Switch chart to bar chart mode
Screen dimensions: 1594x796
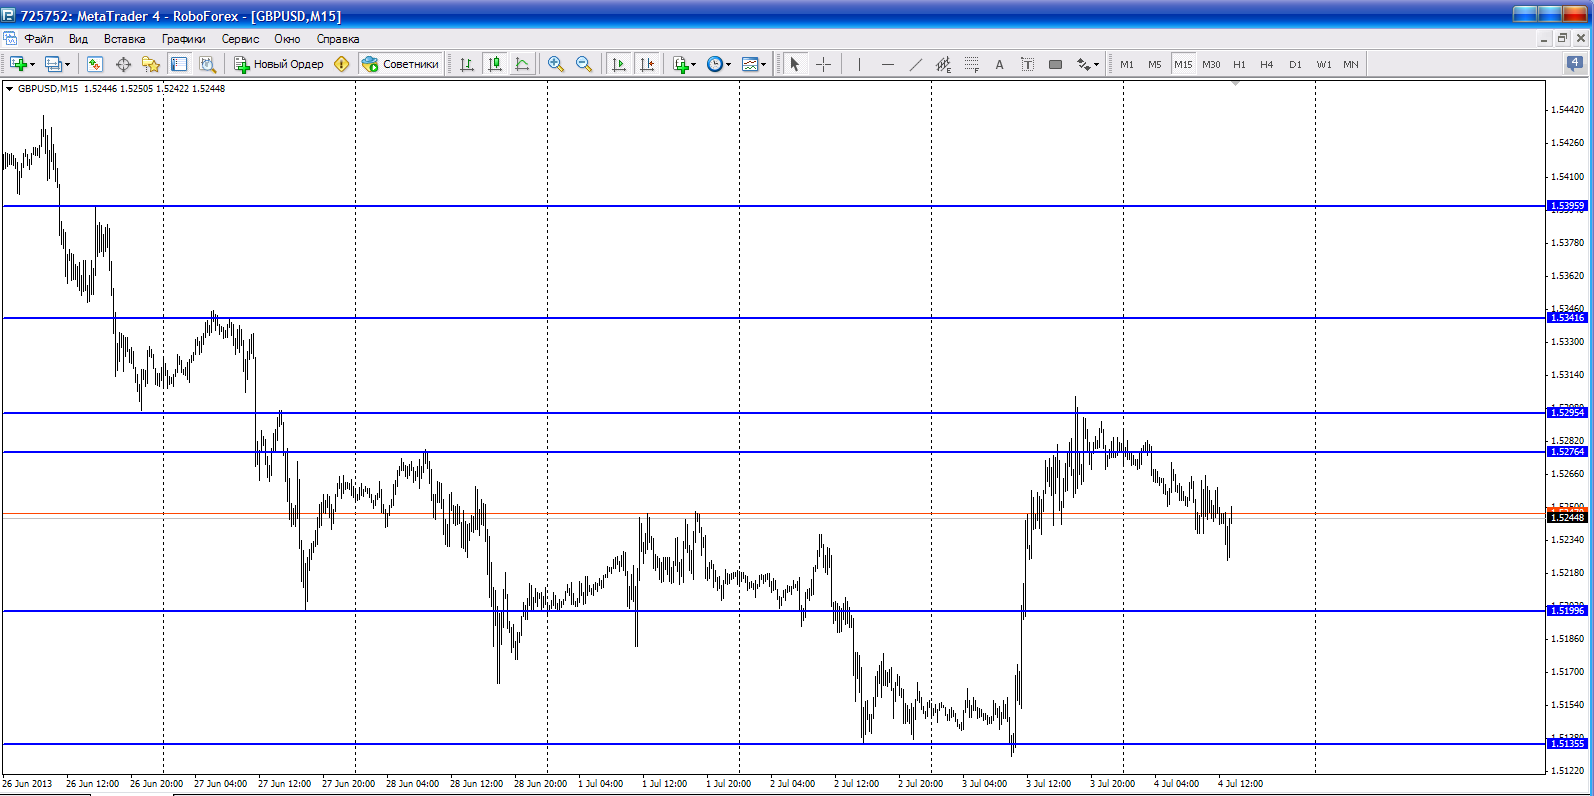point(466,64)
